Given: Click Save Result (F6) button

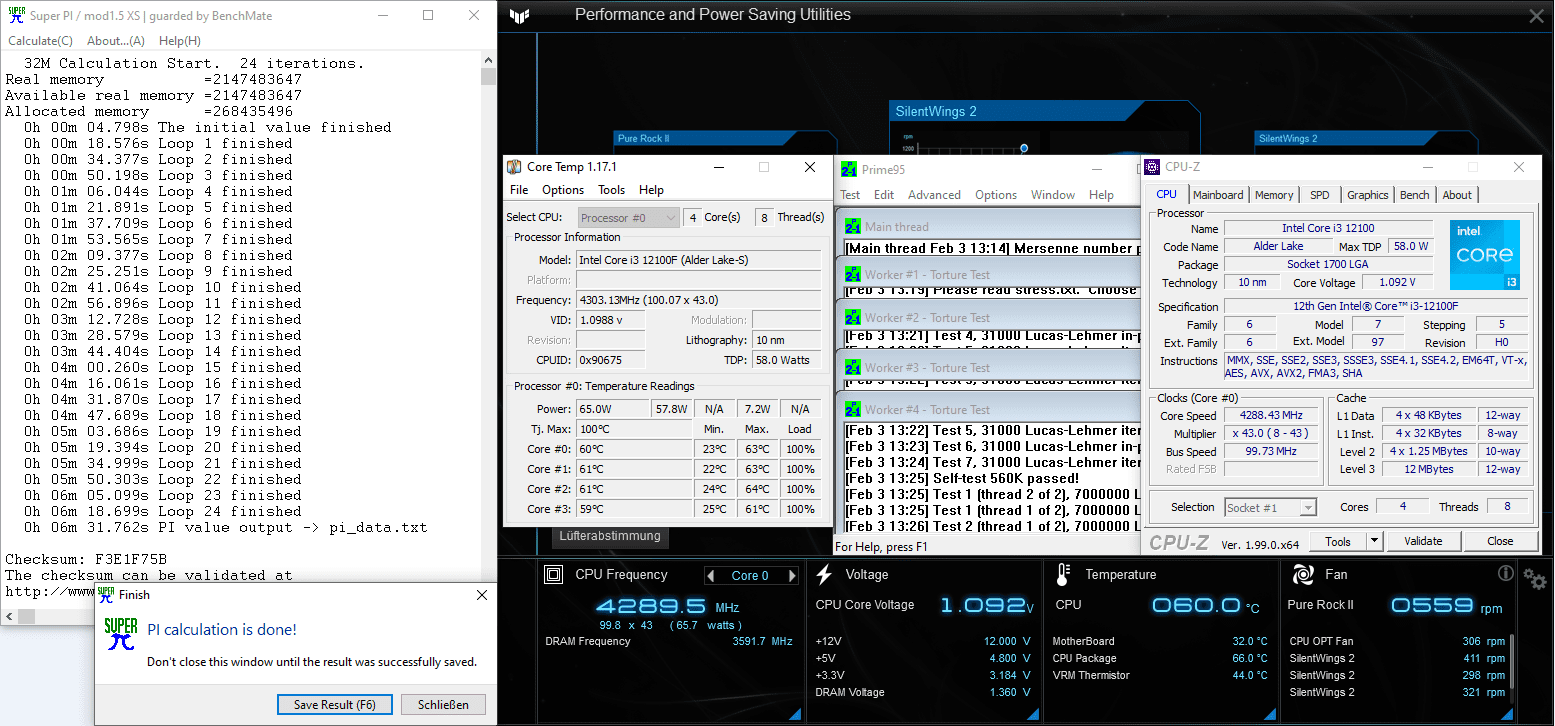Looking at the screenshot, I should point(335,704).
